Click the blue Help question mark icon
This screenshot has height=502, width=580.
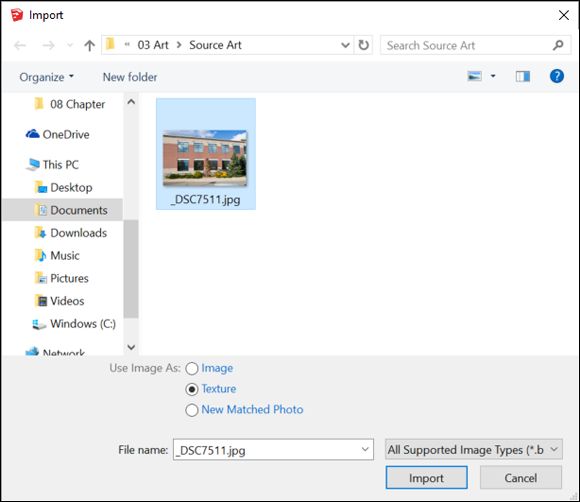point(557,76)
